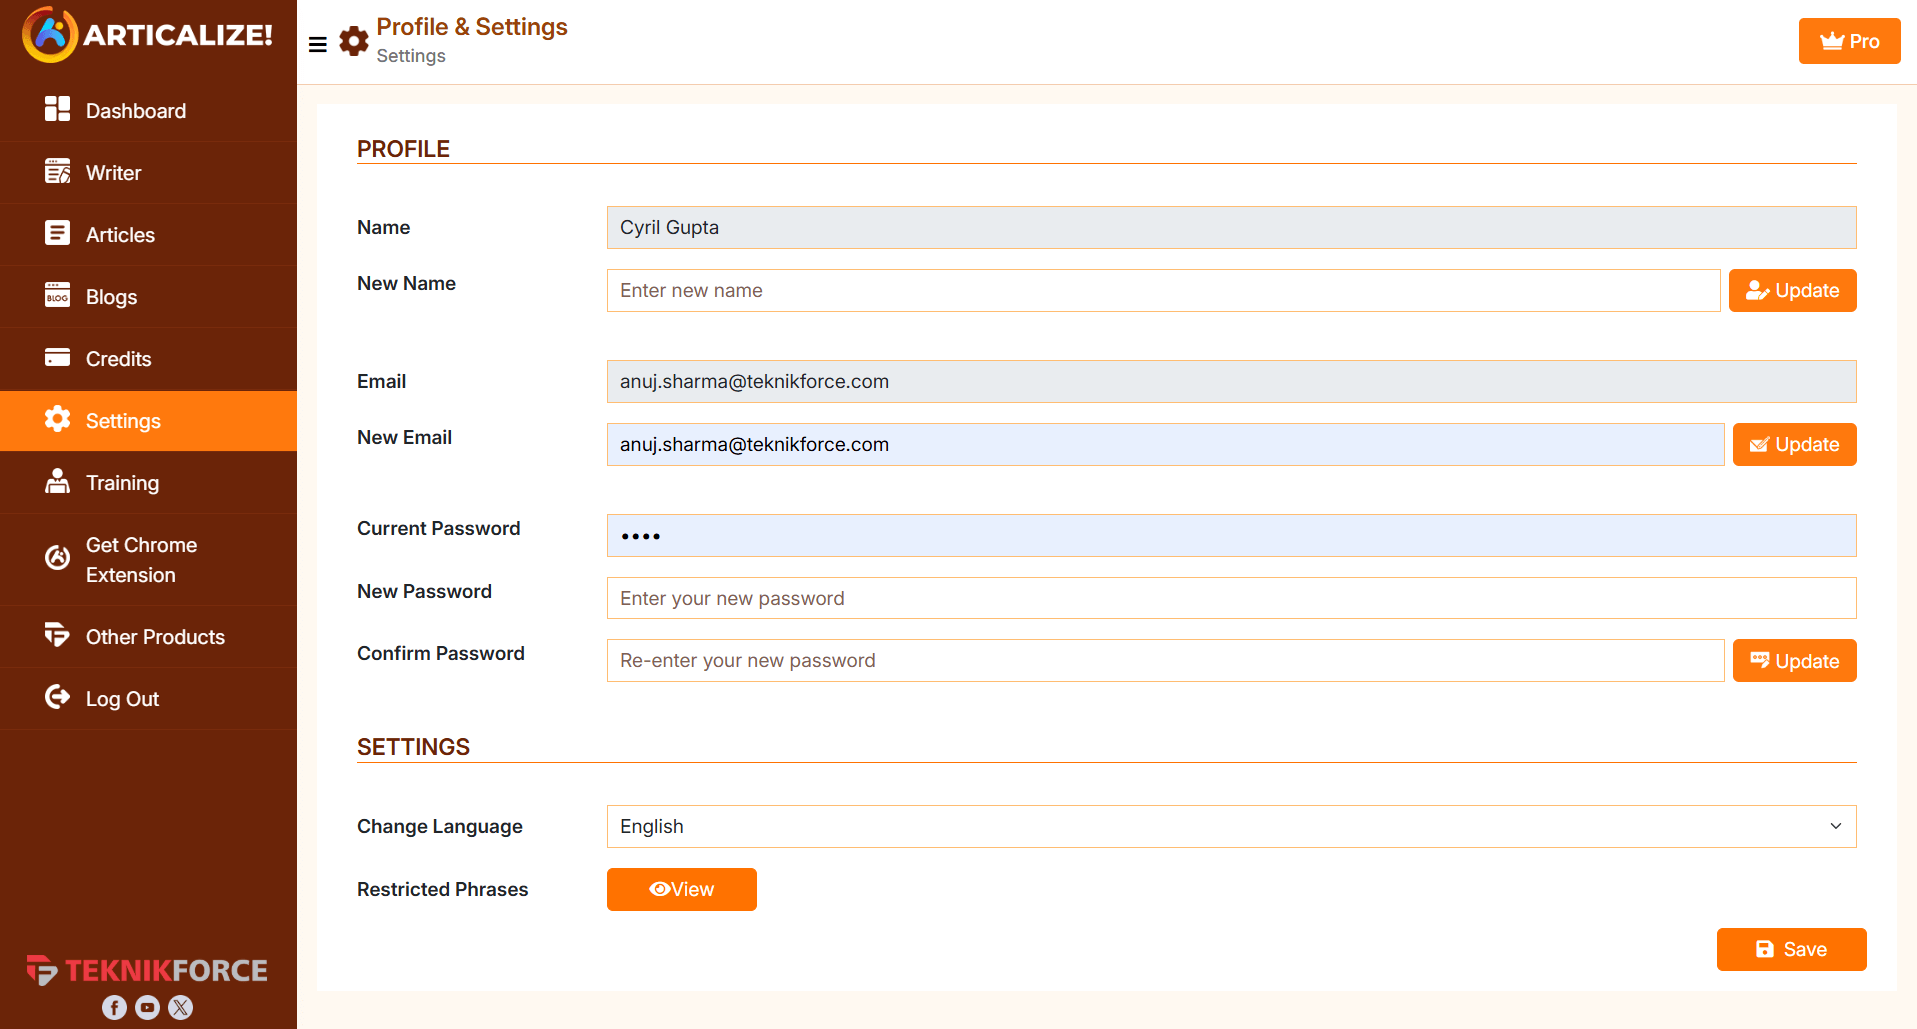
Task: Click the Confirm Password field
Action: (x=1165, y=661)
